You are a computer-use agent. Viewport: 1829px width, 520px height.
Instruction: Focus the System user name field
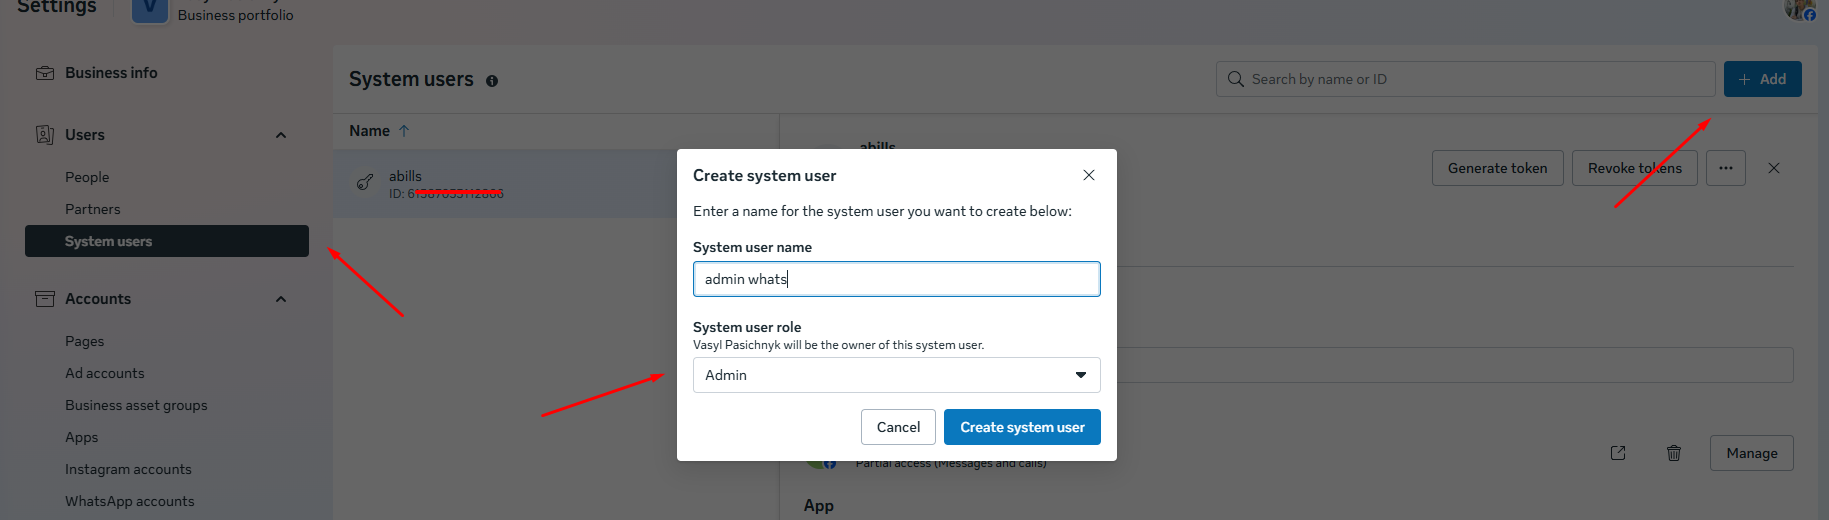tap(896, 279)
